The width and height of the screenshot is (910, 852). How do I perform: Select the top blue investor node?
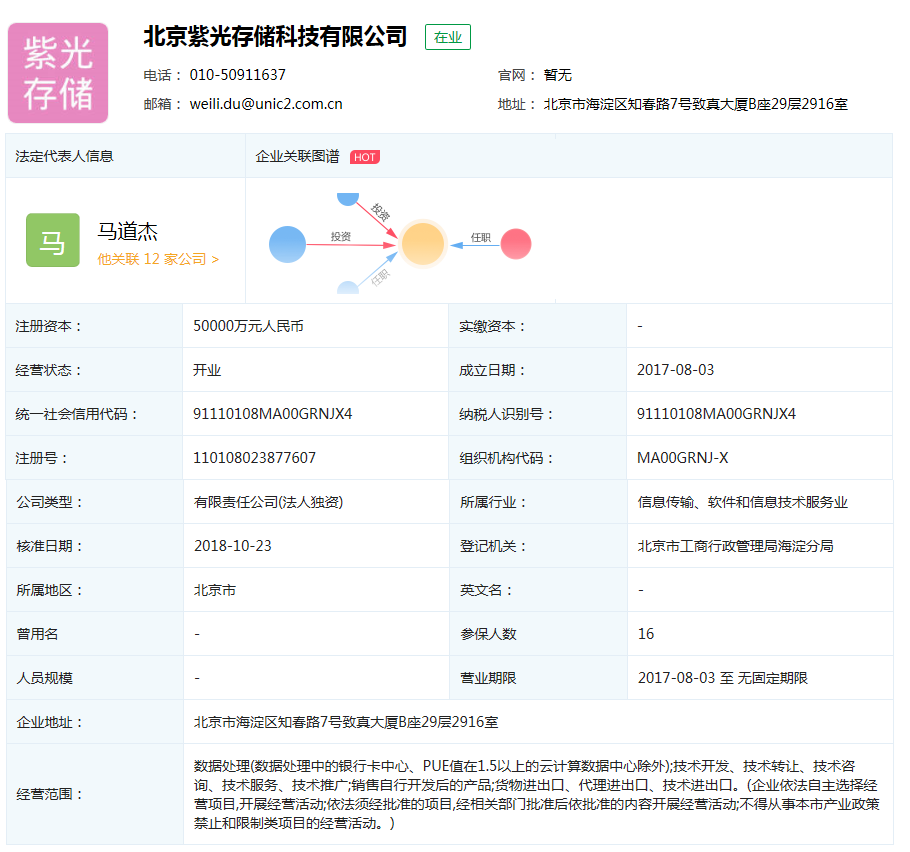click(348, 199)
